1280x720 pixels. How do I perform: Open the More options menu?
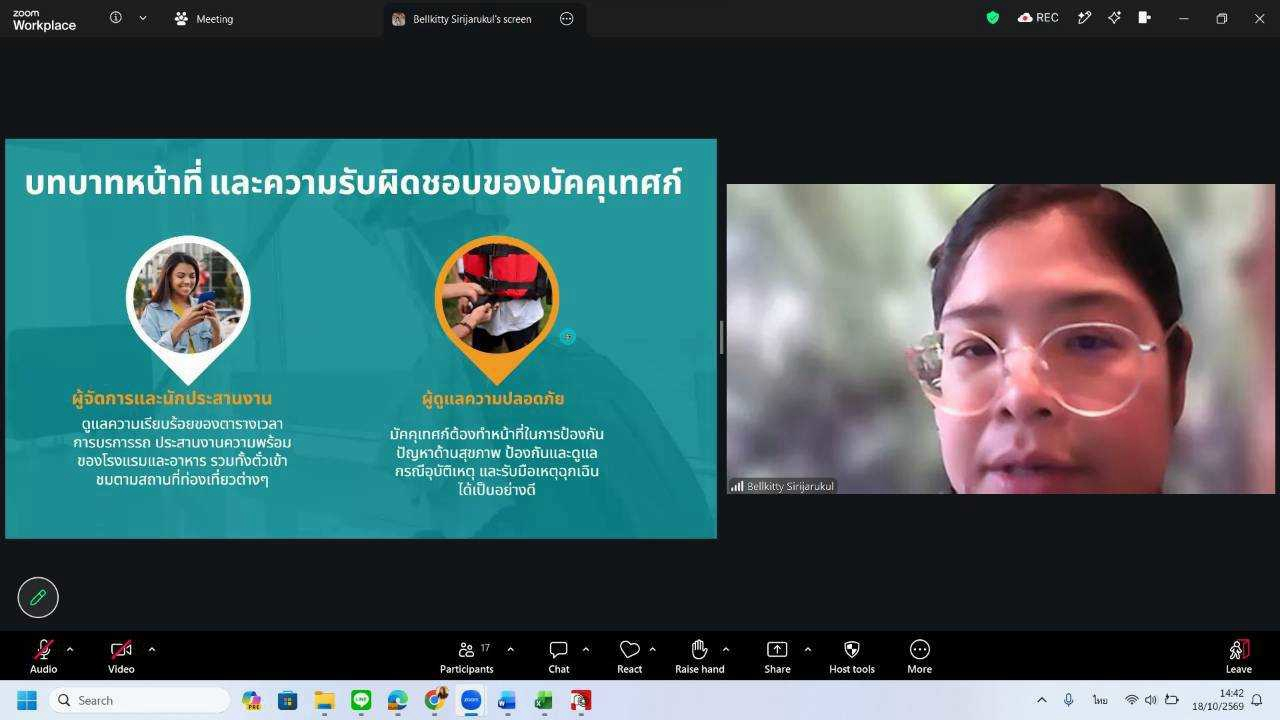coord(920,656)
